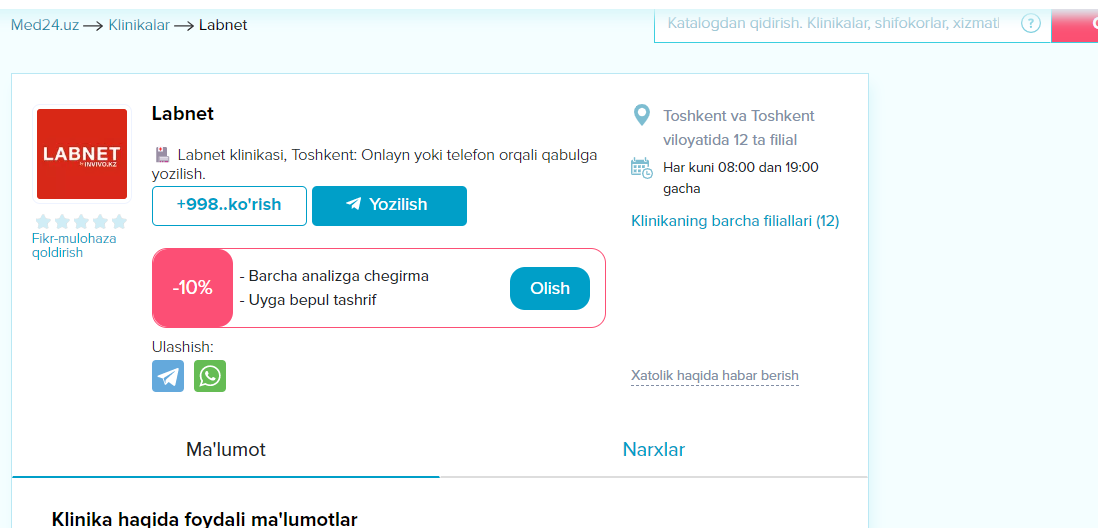1098x528 pixels.
Task: Go to Klinikalar breadcrumb link
Action: tap(139, 25)
